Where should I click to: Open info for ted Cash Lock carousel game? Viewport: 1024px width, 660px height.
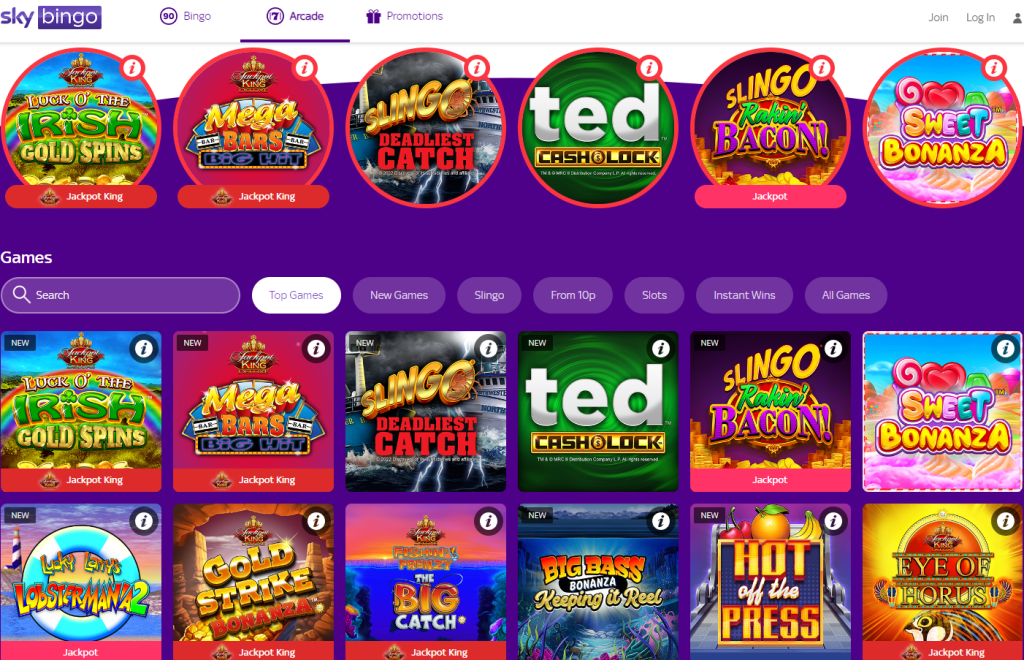coord(648,67)
